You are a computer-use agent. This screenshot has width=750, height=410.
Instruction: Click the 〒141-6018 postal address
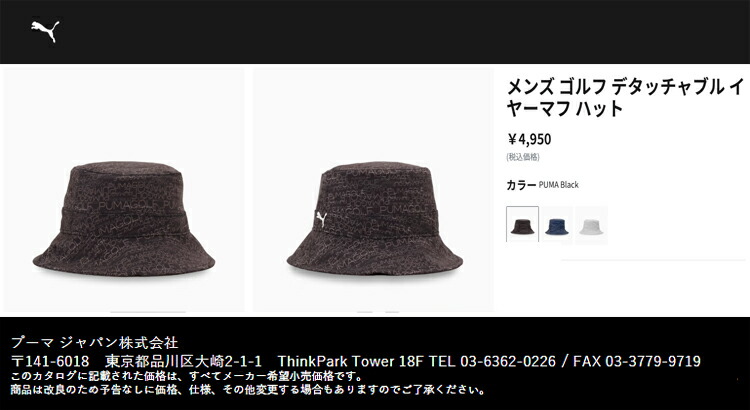50,361
